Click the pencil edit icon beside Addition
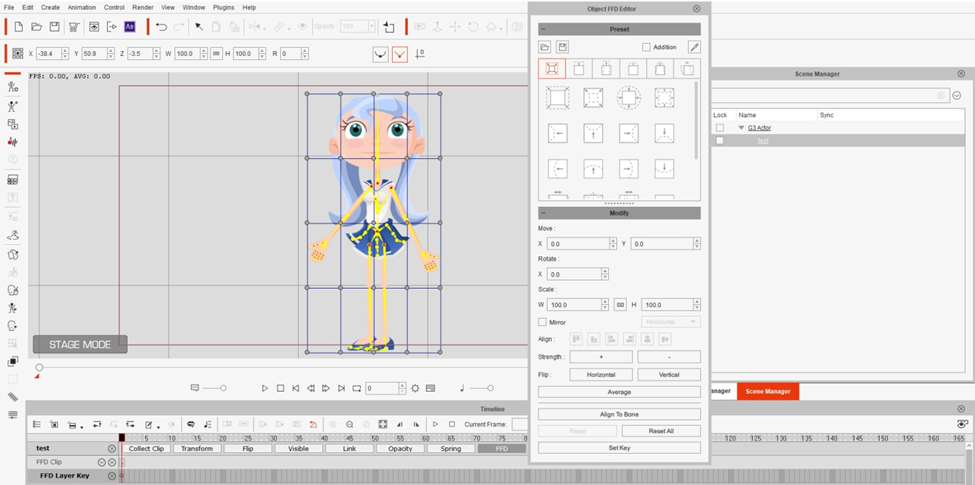 pos(694,47)
